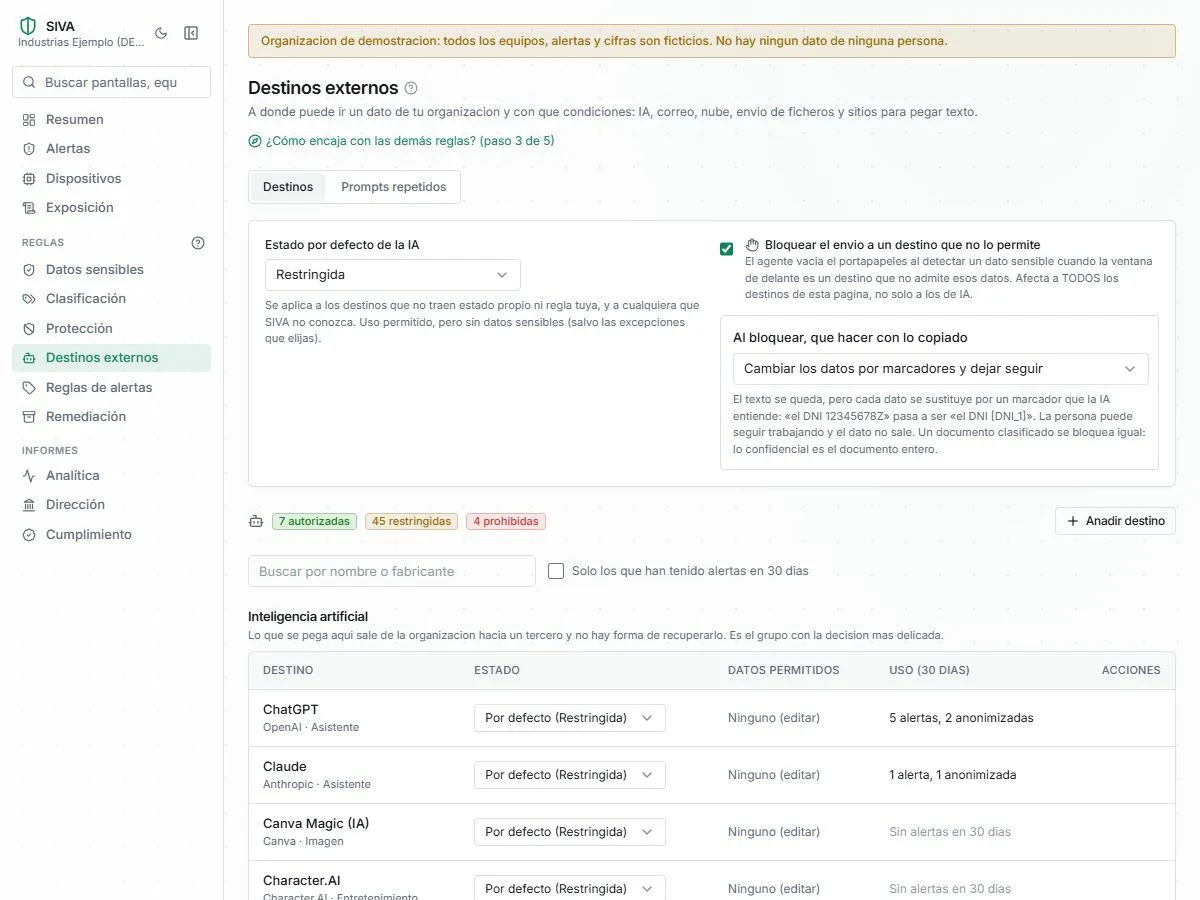The image size is (1200, 900).
Task: Click the DESTINO column header
Action: (x=288, y=670)
